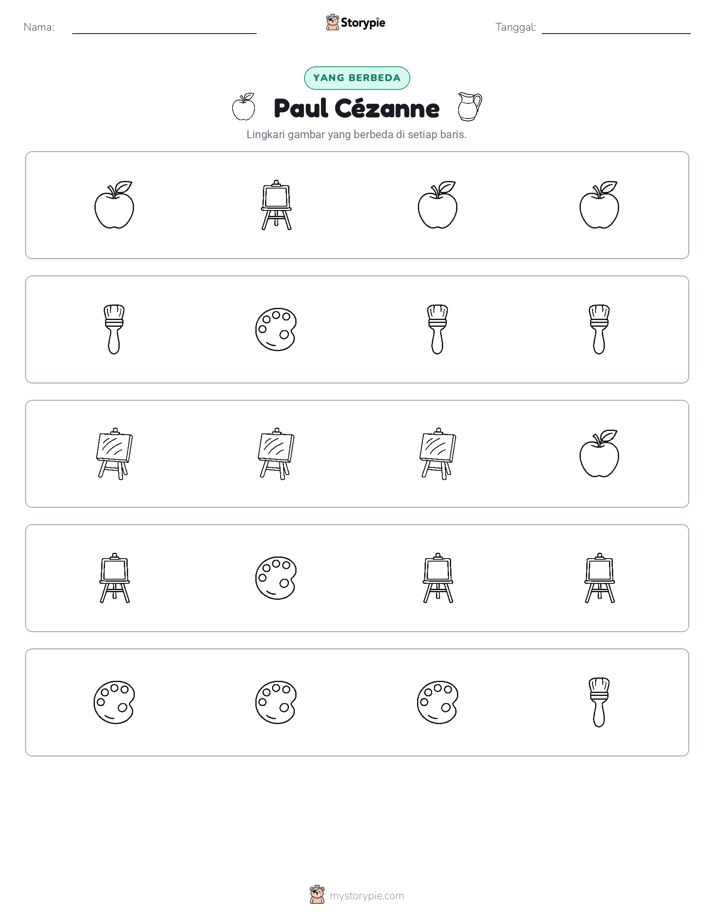The image size is (714, 924).
Task: Circle the paintbrush in the fifth row
Action: [x=599, y=702]
